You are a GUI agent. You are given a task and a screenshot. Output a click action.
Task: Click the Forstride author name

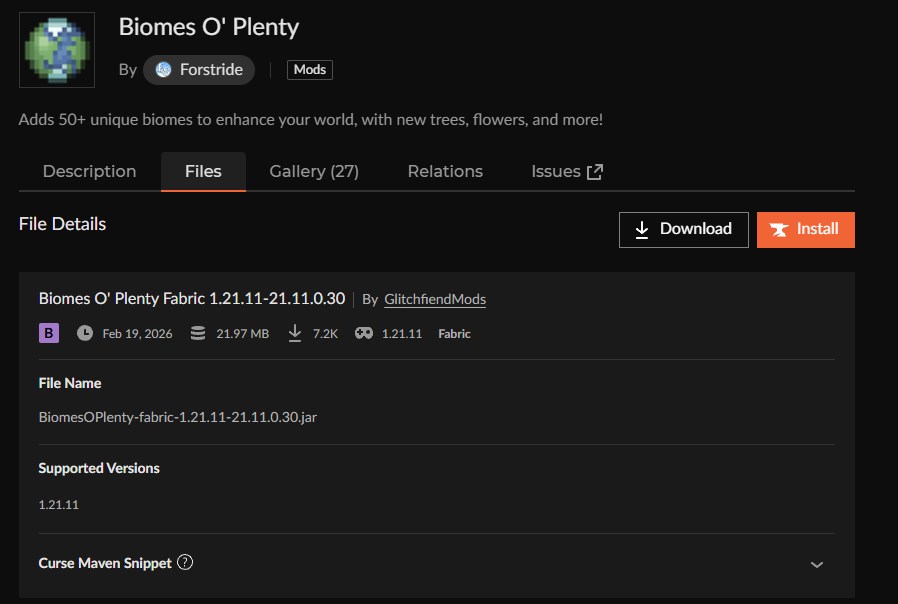click(x=211, y=70)
